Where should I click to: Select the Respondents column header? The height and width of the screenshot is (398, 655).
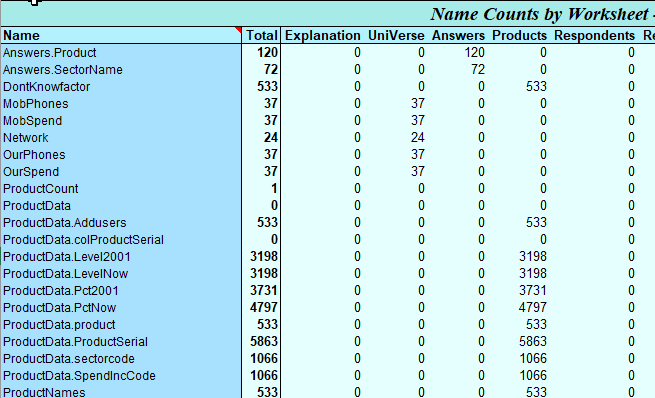pyautogui.click(x=594, y=35)
